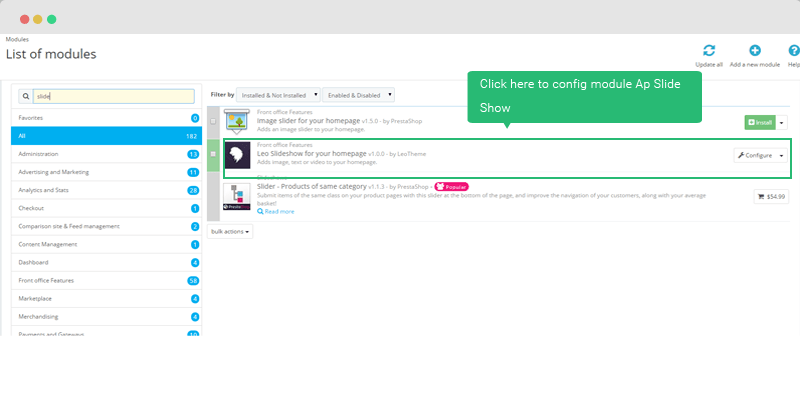Open the bulk actions dropdown
Viewport: 800px width, 420px height.
point(230,232)
